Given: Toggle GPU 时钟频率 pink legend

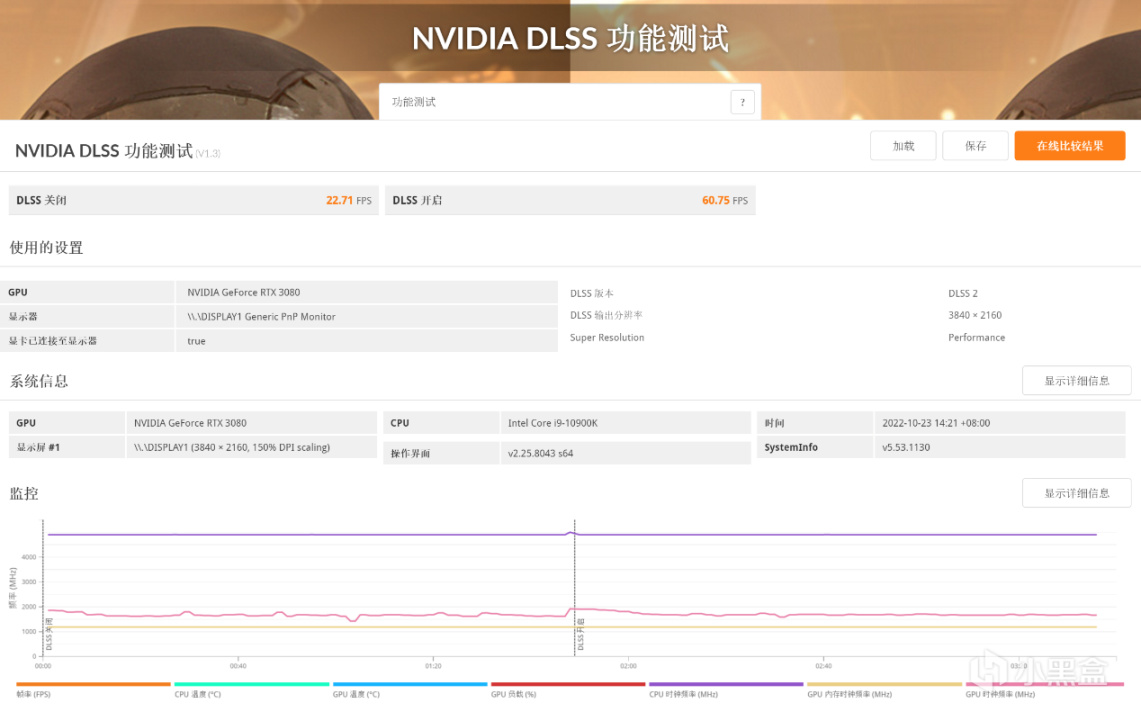Looking at the screenshot, I should [1044, 689].
